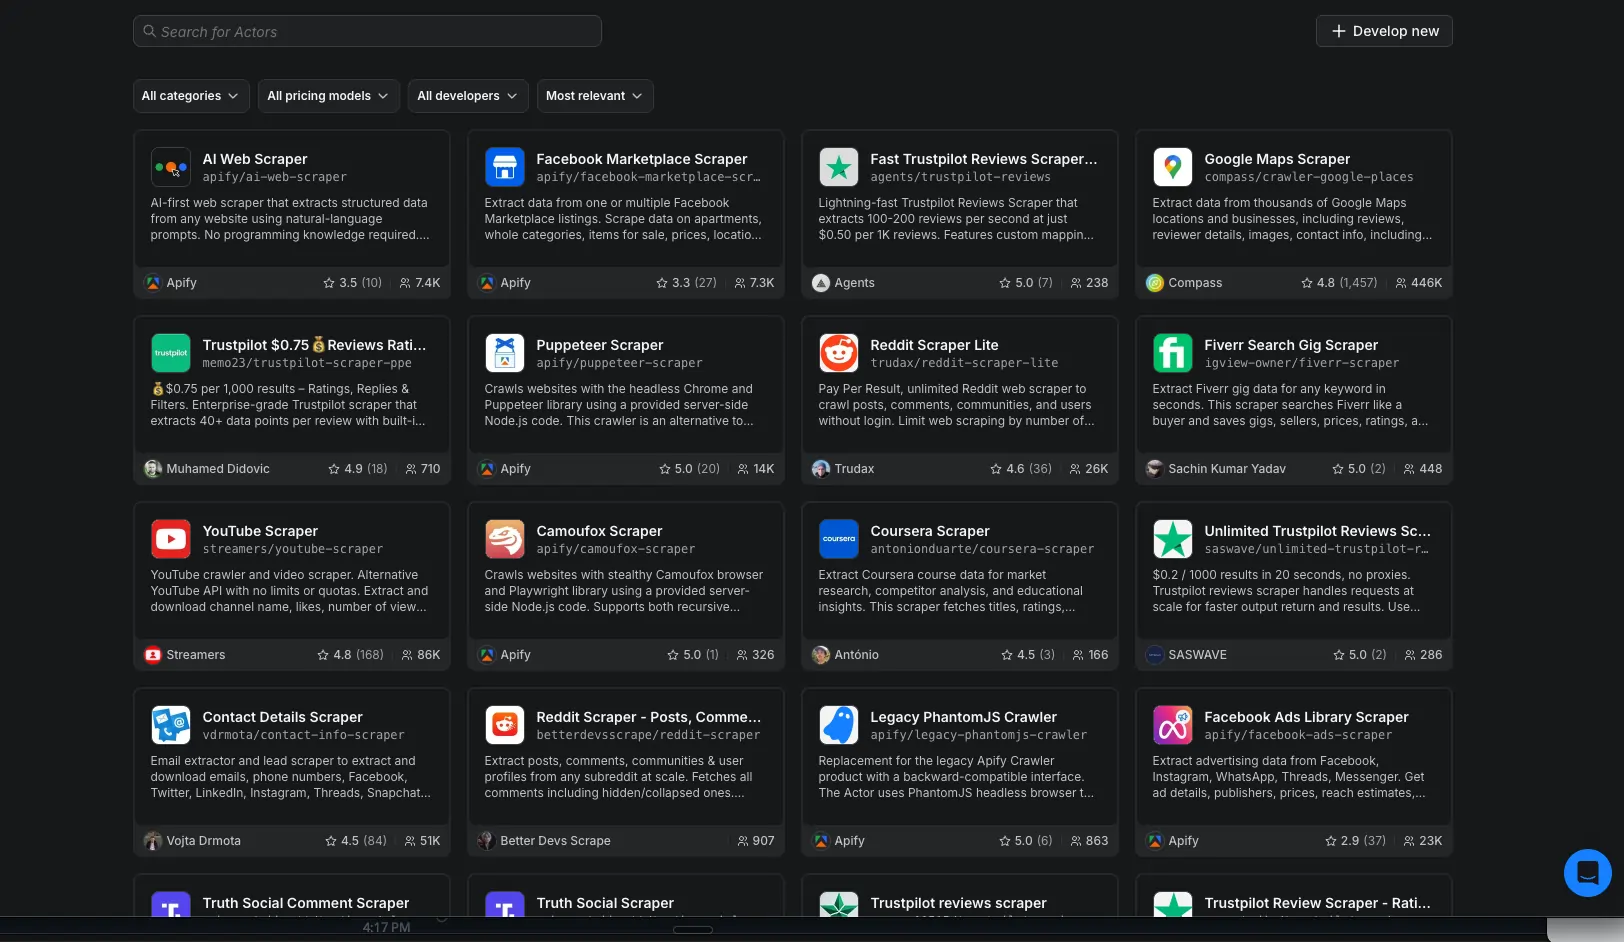Image resolution: width=1624 pixels, height=942 pixels.
Task: Open the Puppeteer Scraper title link
Action: point(600,345)
